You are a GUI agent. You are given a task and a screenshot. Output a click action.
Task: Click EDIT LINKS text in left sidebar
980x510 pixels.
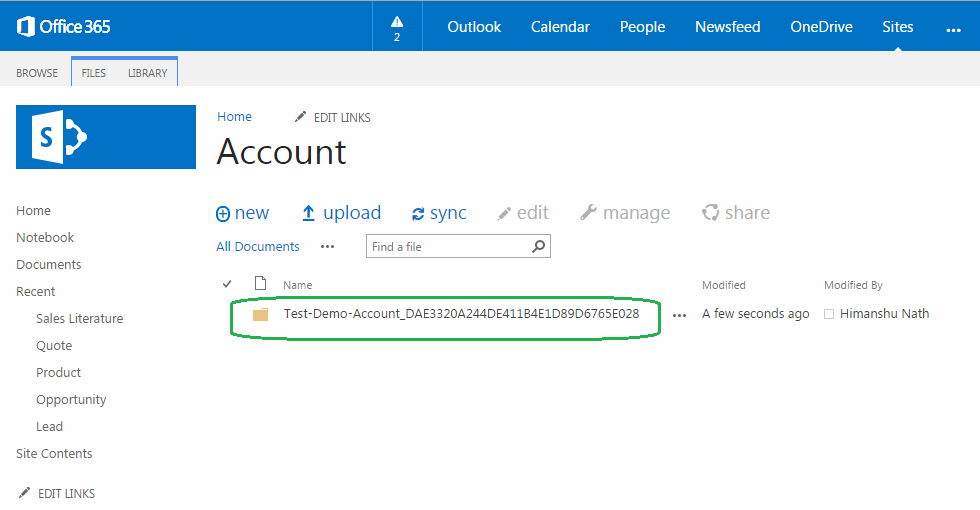tap(66, 494)
